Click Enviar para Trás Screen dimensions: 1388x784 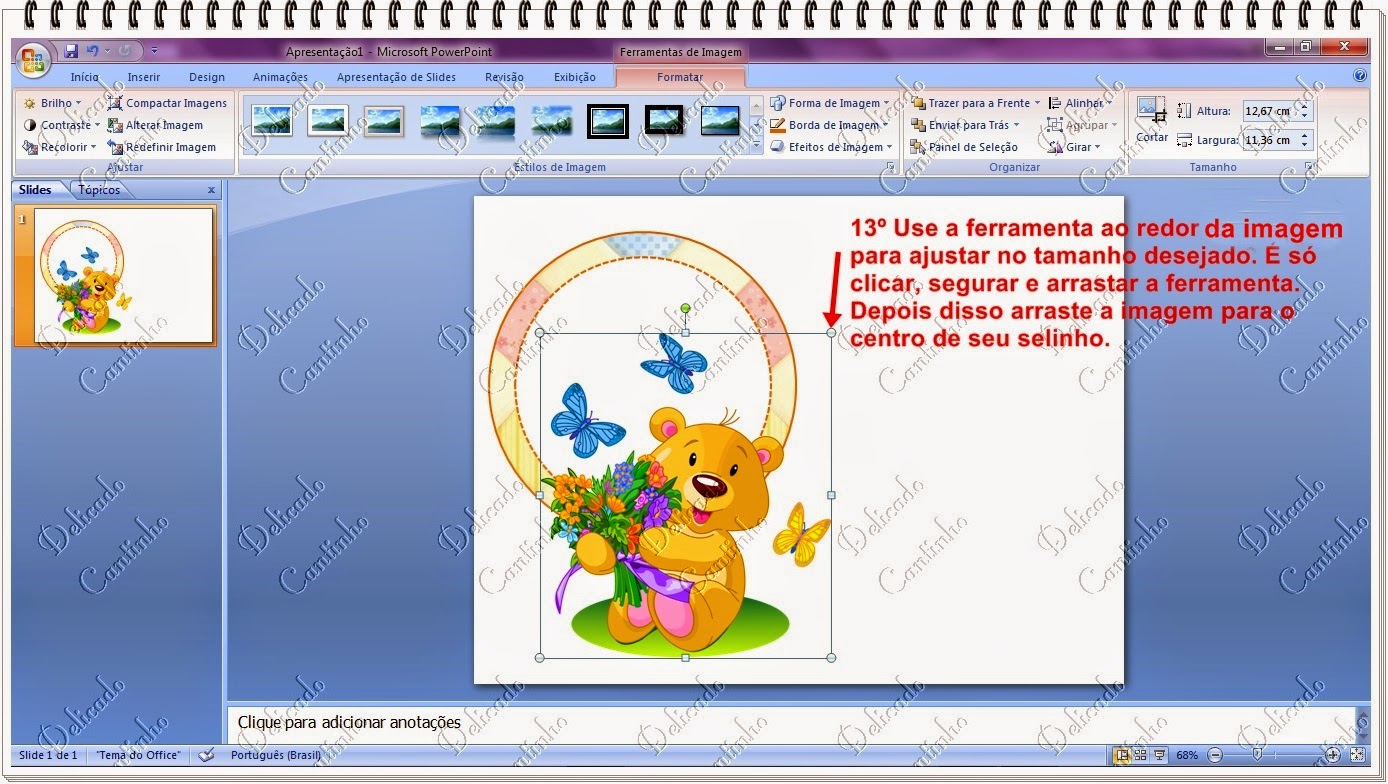[965, 125]
